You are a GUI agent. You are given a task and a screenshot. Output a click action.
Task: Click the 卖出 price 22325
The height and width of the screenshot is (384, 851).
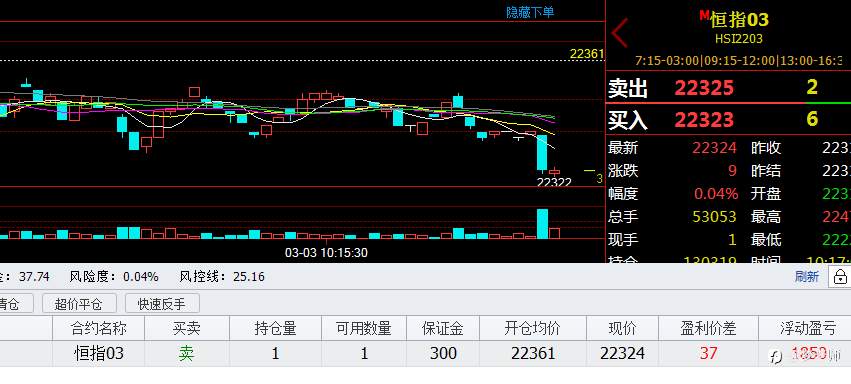pos(704,88)
